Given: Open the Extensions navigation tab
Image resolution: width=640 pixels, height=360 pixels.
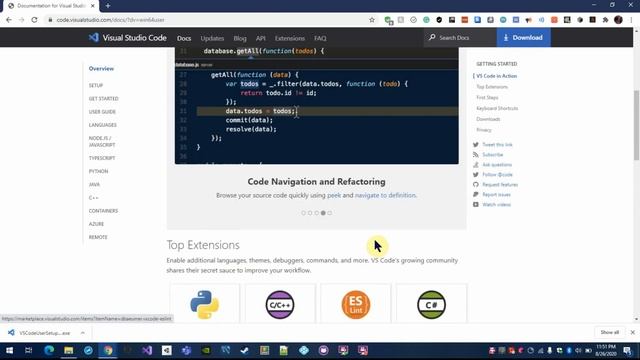Looking at the screenshot, I should (289, 38).
